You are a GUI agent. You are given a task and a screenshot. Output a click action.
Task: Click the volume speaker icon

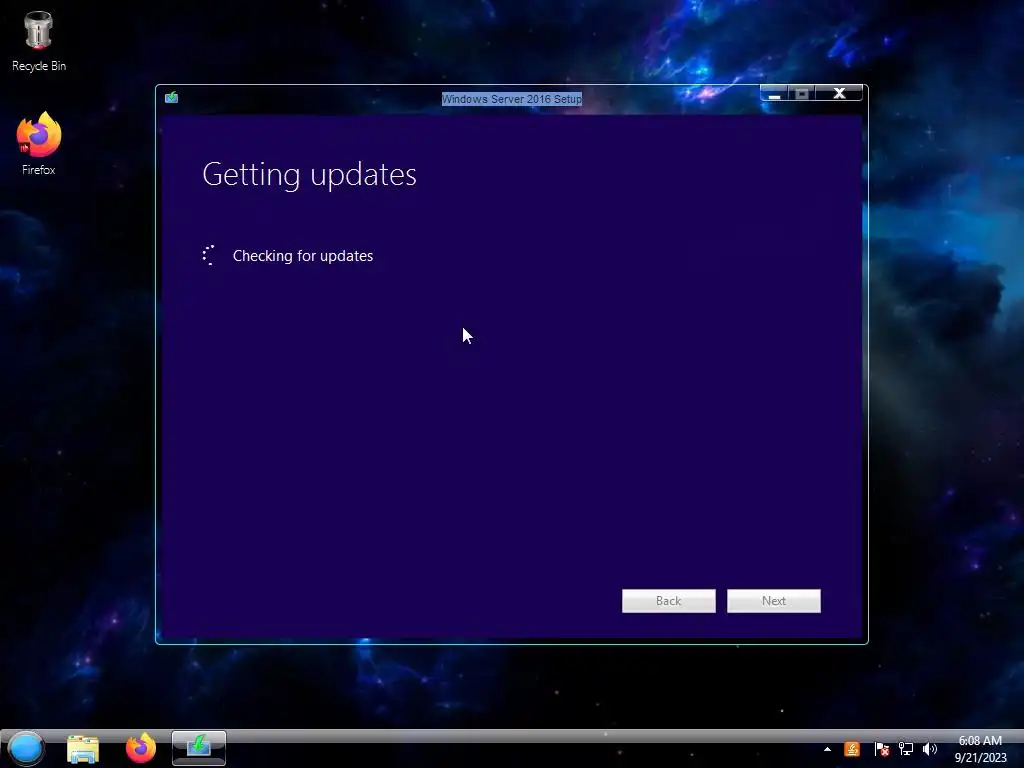click(930, 749)
